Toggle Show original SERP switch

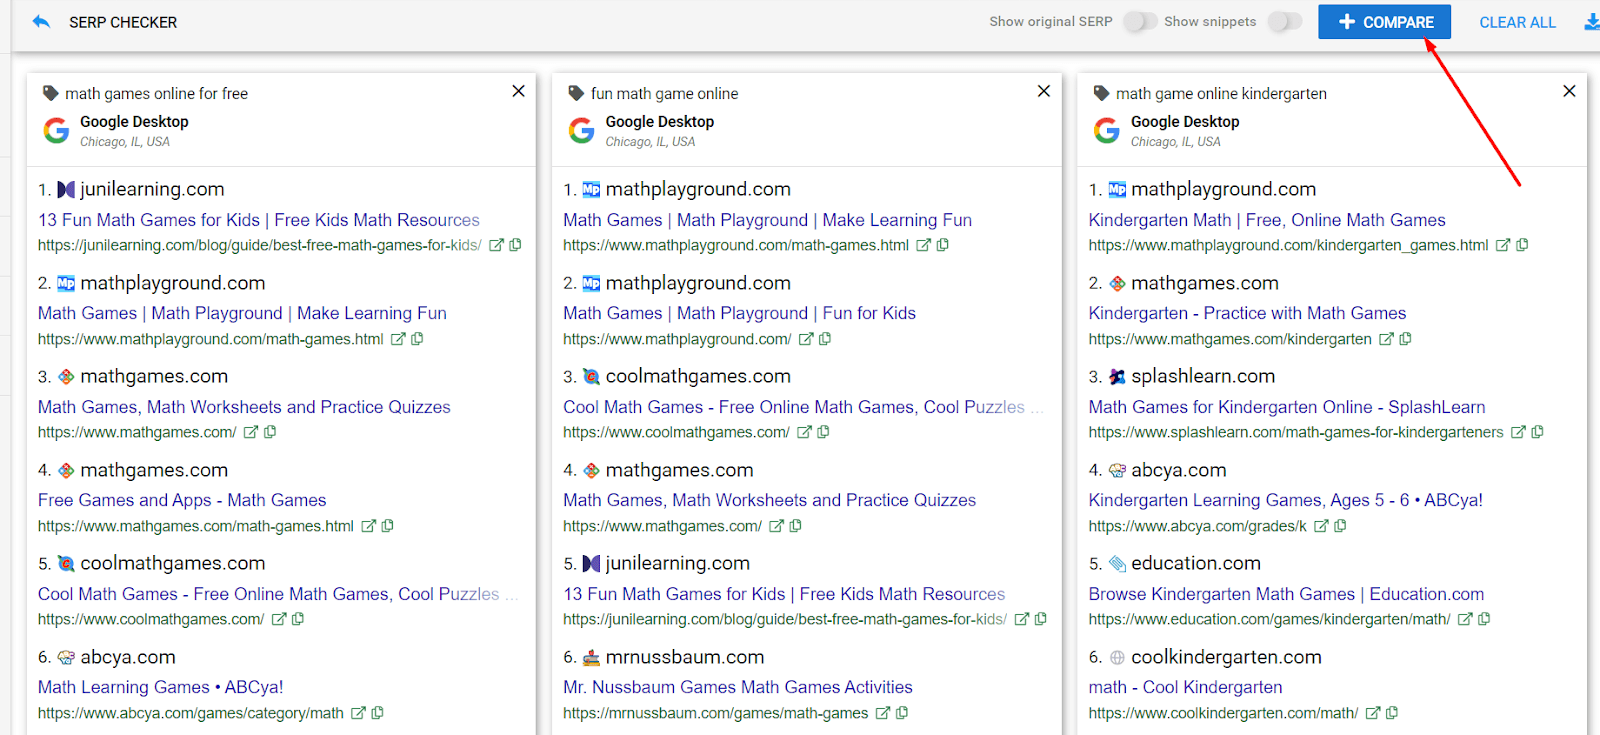point(1140,21)
